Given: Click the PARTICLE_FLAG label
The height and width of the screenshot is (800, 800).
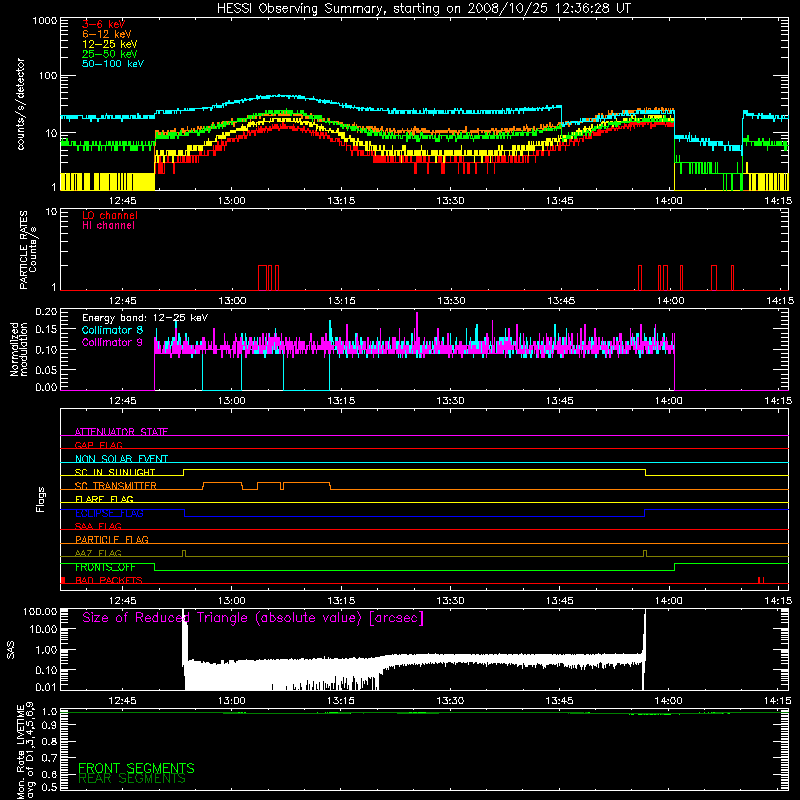Looking at the screenshot, I should (x=112, y=539).
